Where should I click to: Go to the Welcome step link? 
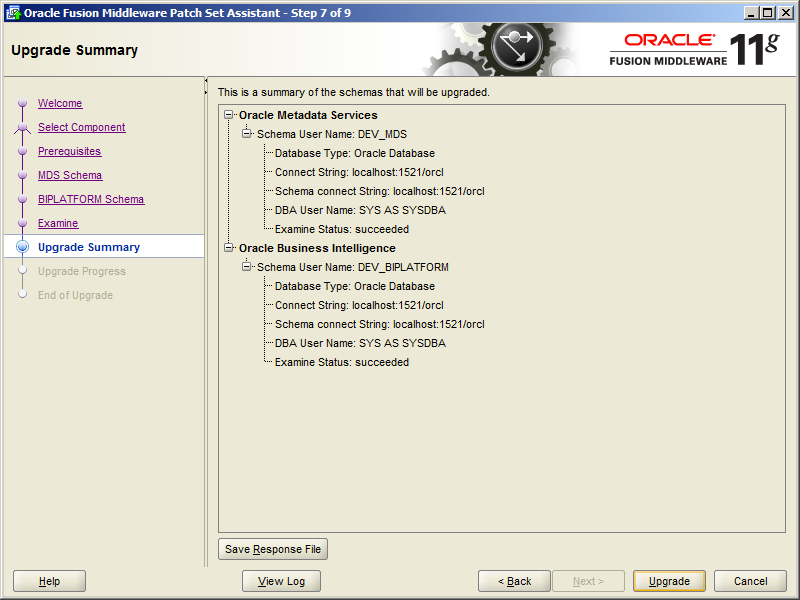pyautogui.click(x=60, y=103)
